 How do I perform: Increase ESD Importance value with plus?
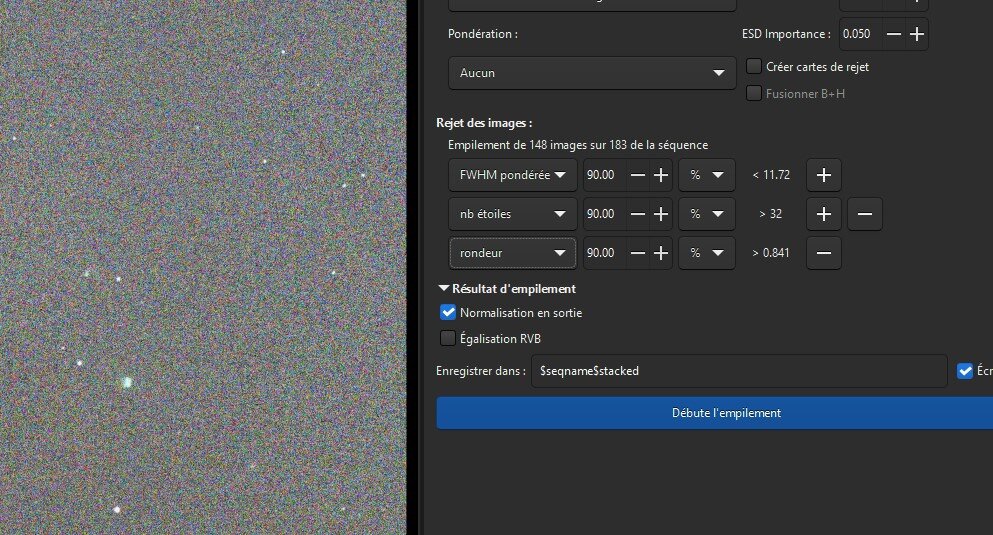(916, 34)
